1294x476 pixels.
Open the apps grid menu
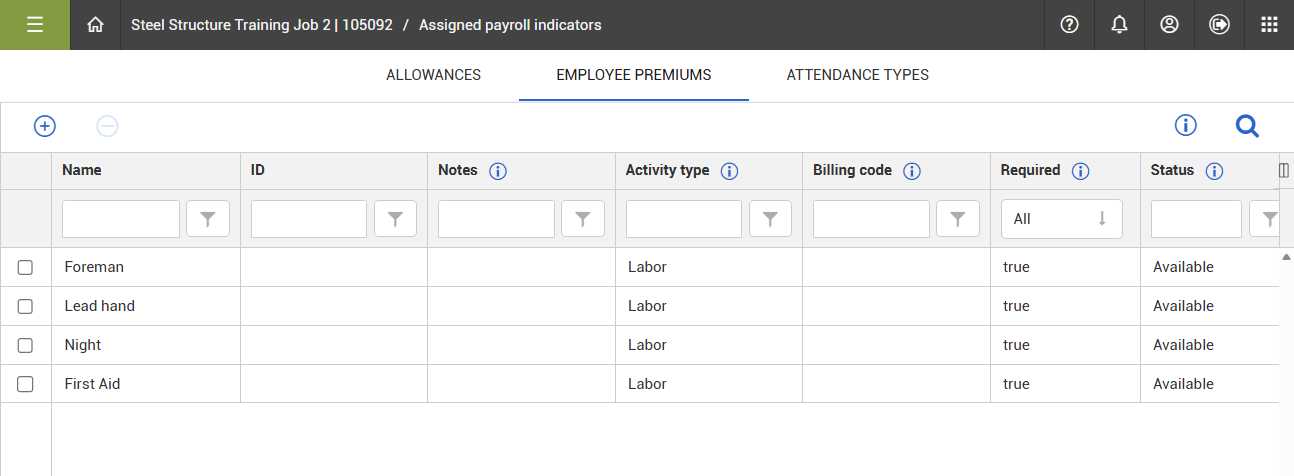click(1269, 25)
